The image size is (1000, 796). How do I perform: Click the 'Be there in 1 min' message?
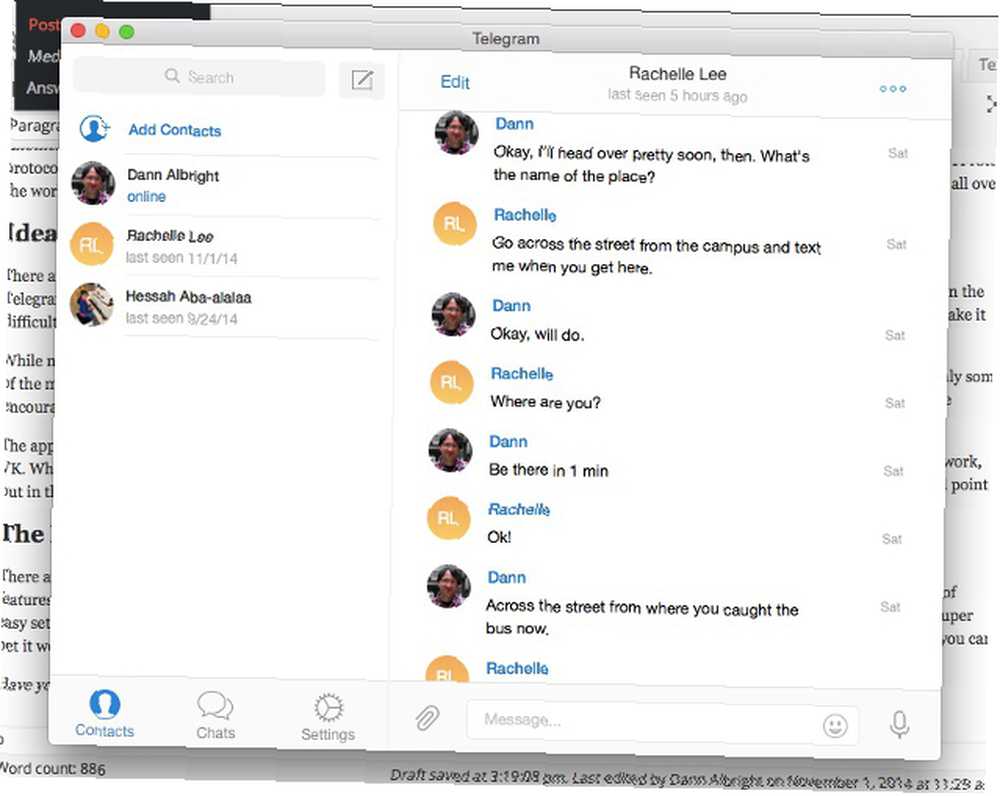point(548,470)
